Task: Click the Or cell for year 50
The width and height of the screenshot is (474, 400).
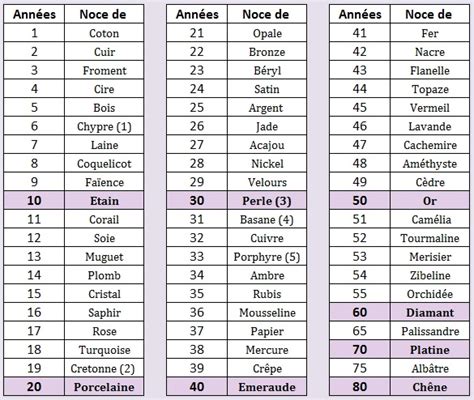Action: pos(430,201)
